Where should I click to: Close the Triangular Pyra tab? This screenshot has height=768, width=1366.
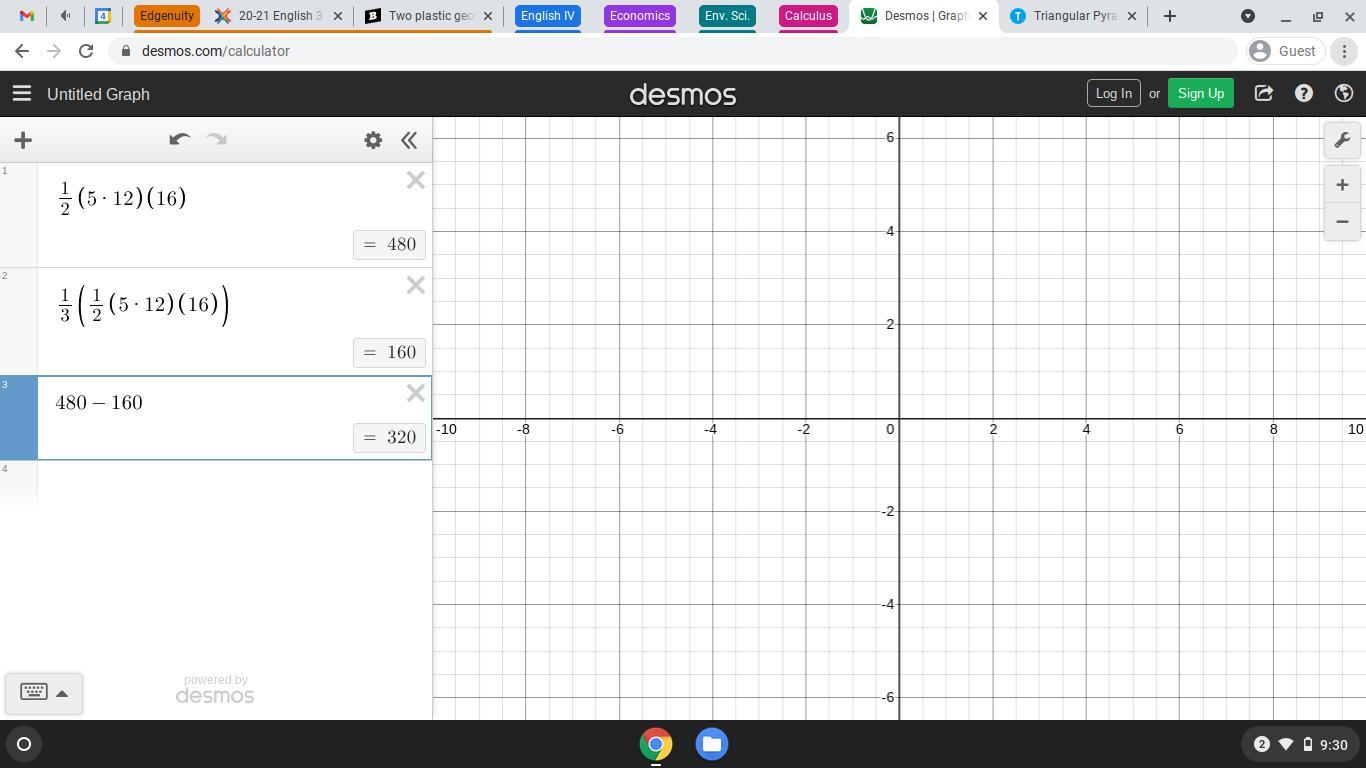1134,16
